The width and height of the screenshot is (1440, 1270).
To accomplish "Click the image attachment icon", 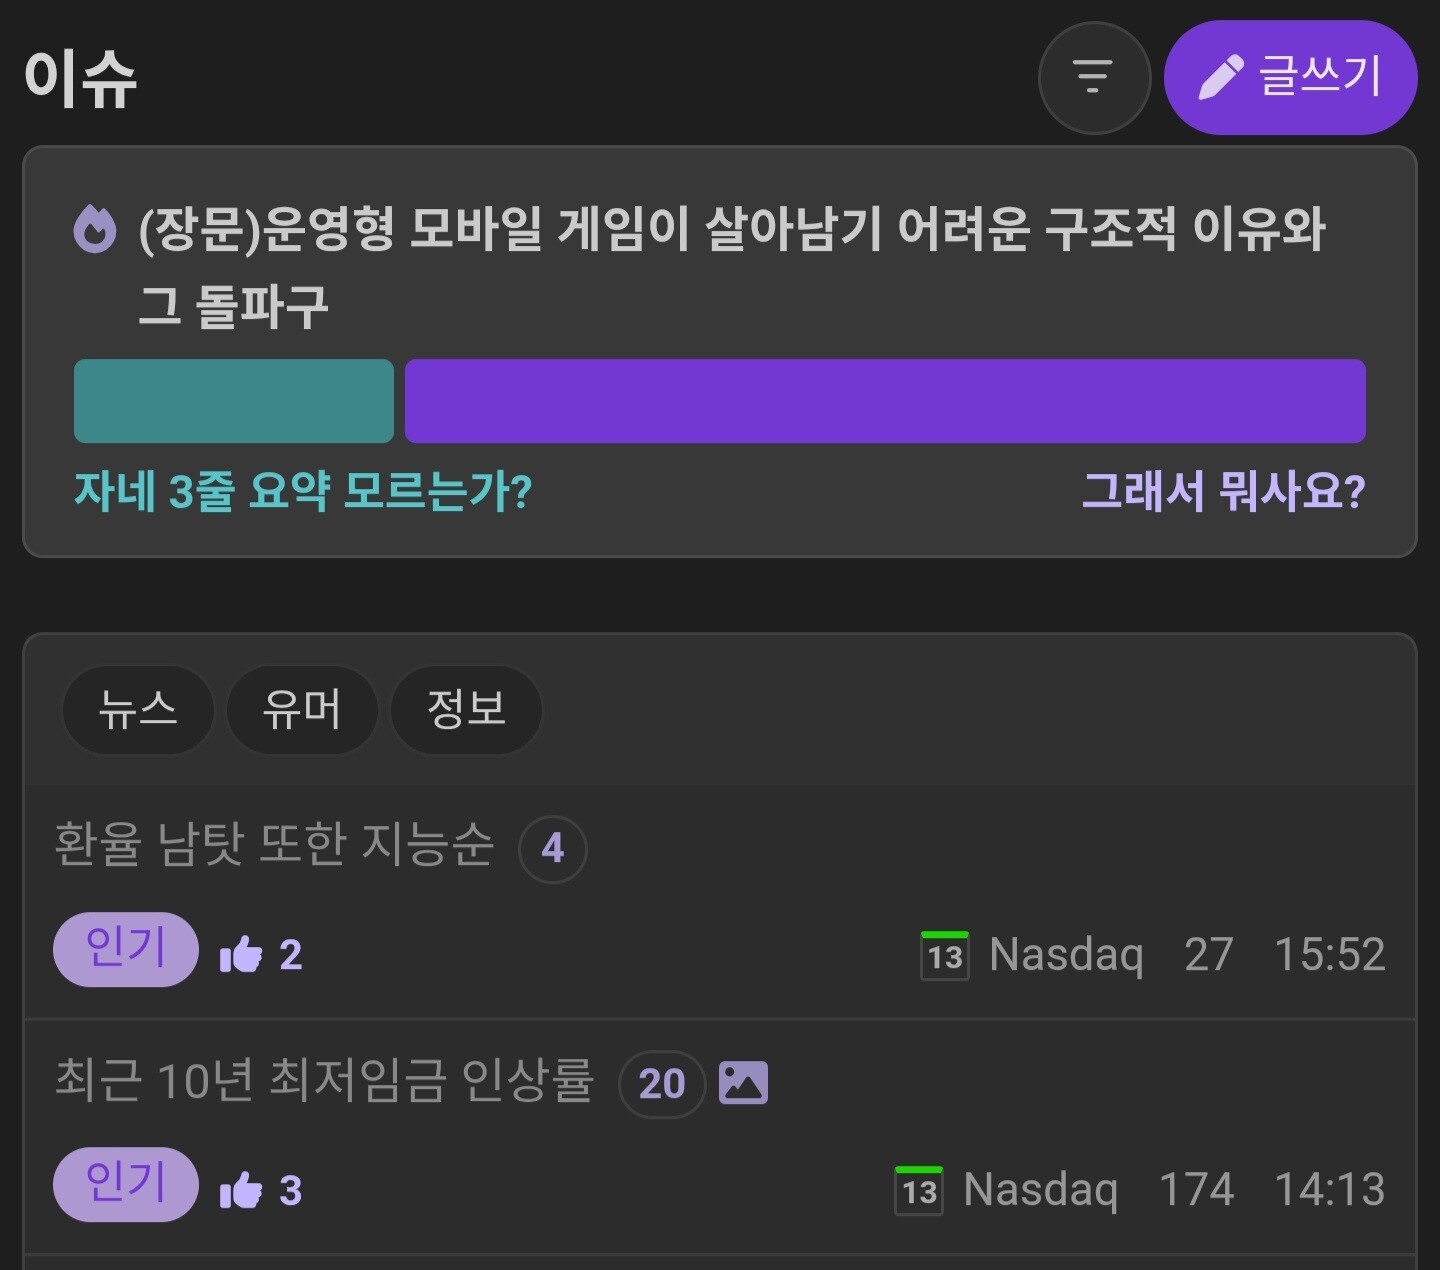I will click(x=743, y=1083).
